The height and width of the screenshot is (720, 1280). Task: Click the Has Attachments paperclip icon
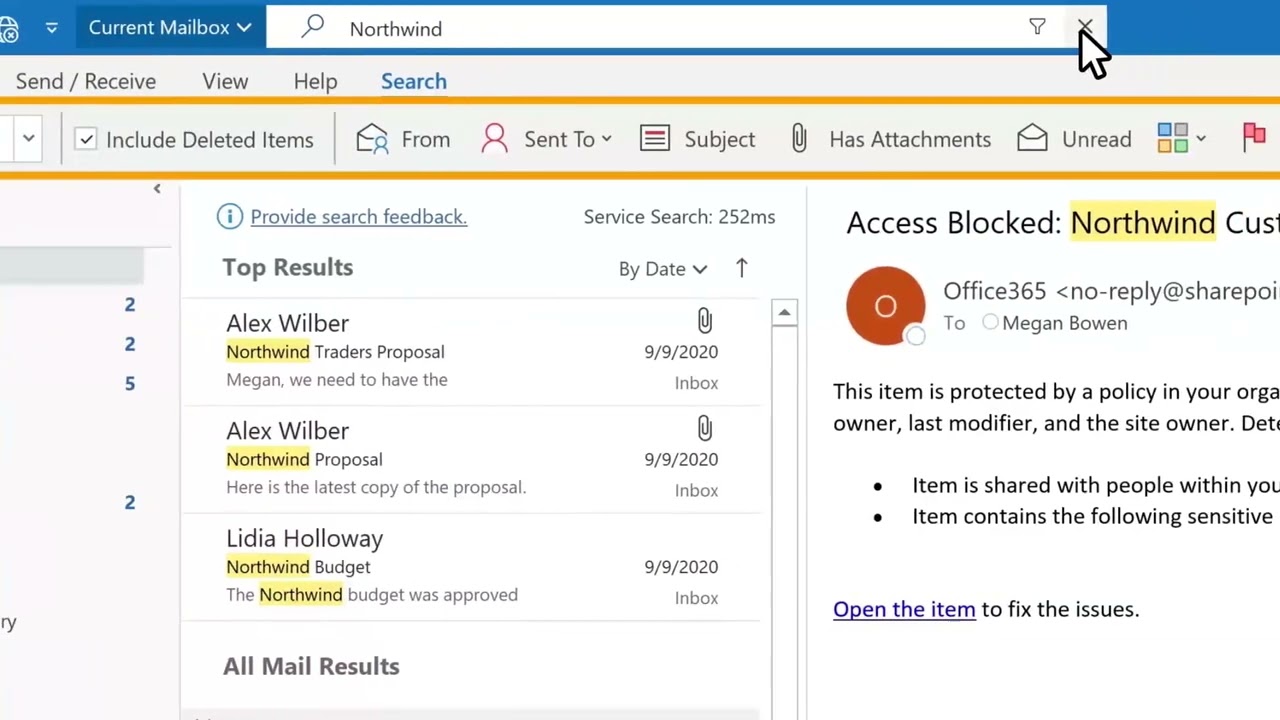(799, 139)
